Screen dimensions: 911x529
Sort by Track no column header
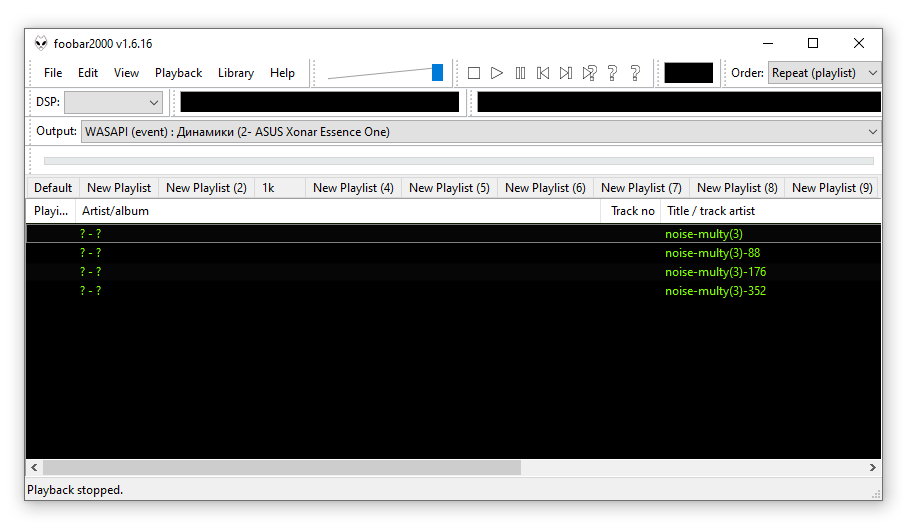[x=630, y=211]
